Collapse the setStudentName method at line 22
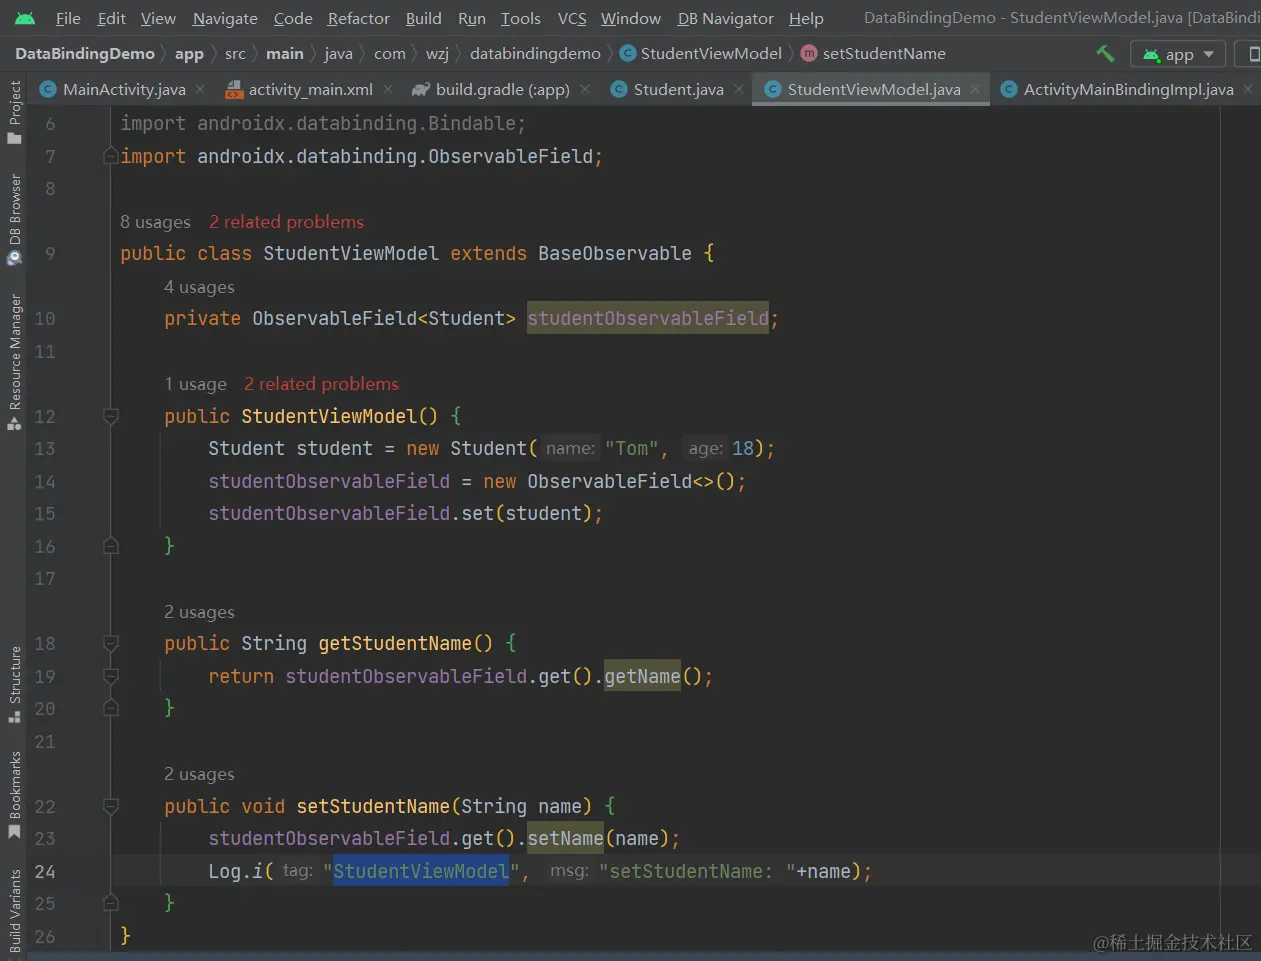1261x961 pixels. (x=111, y=806)
